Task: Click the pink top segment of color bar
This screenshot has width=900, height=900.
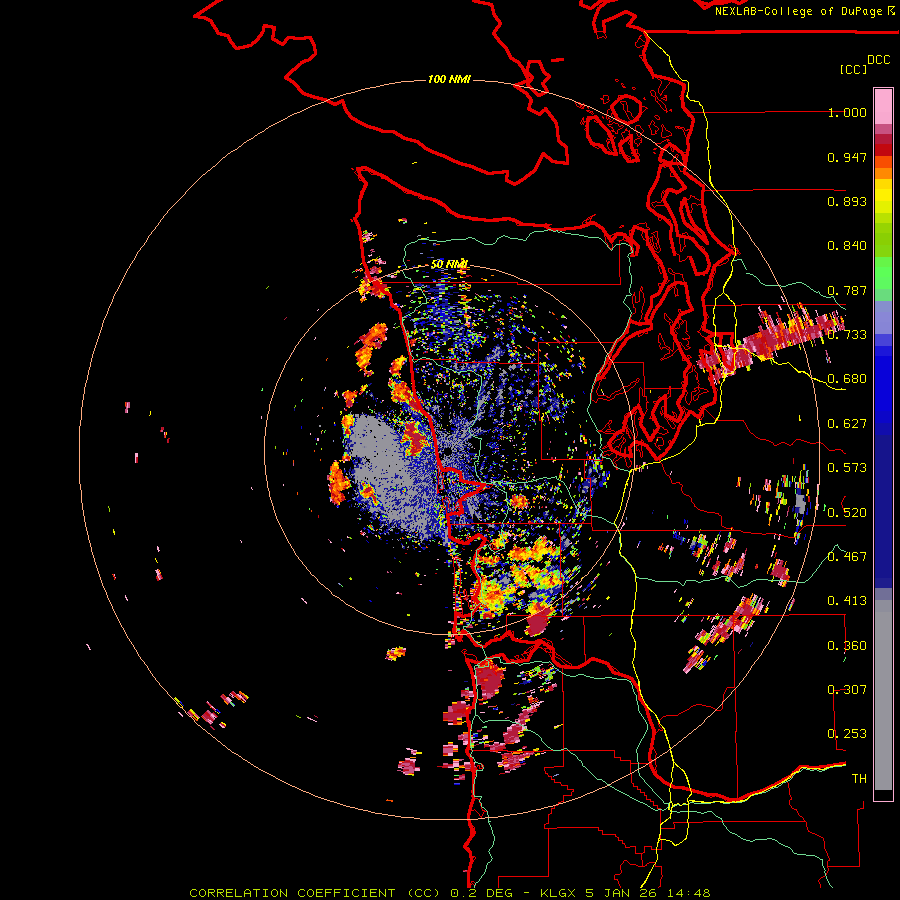Action: (883, 106)
